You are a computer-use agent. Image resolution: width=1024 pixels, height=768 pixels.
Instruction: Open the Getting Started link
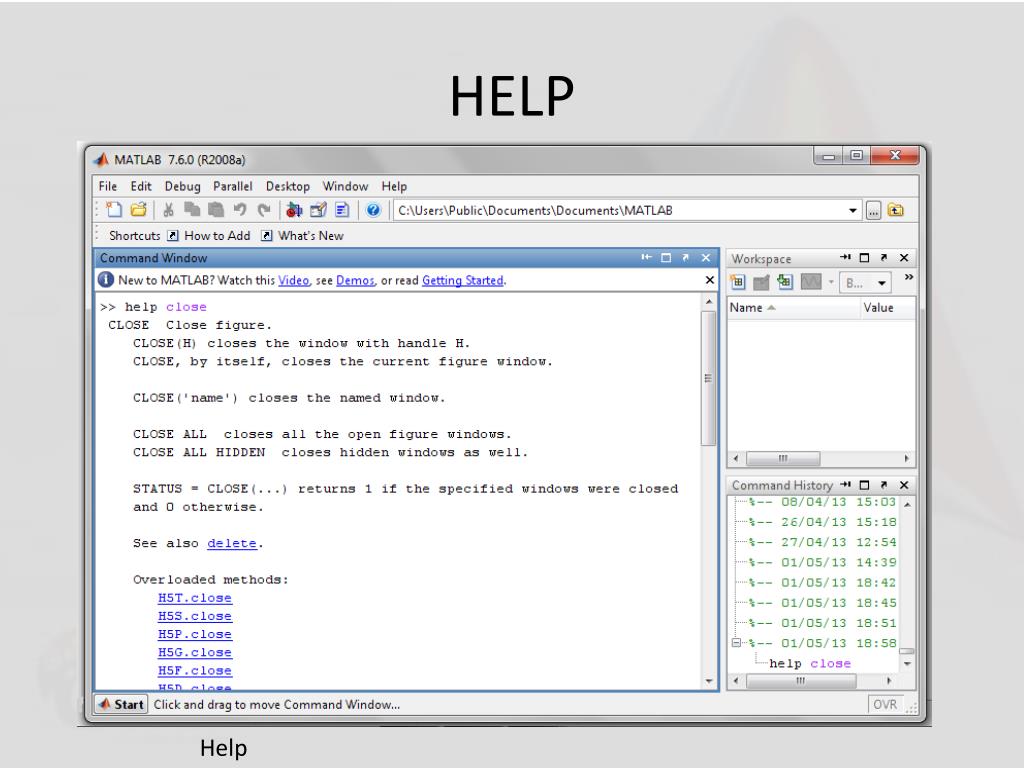(462, 280)
